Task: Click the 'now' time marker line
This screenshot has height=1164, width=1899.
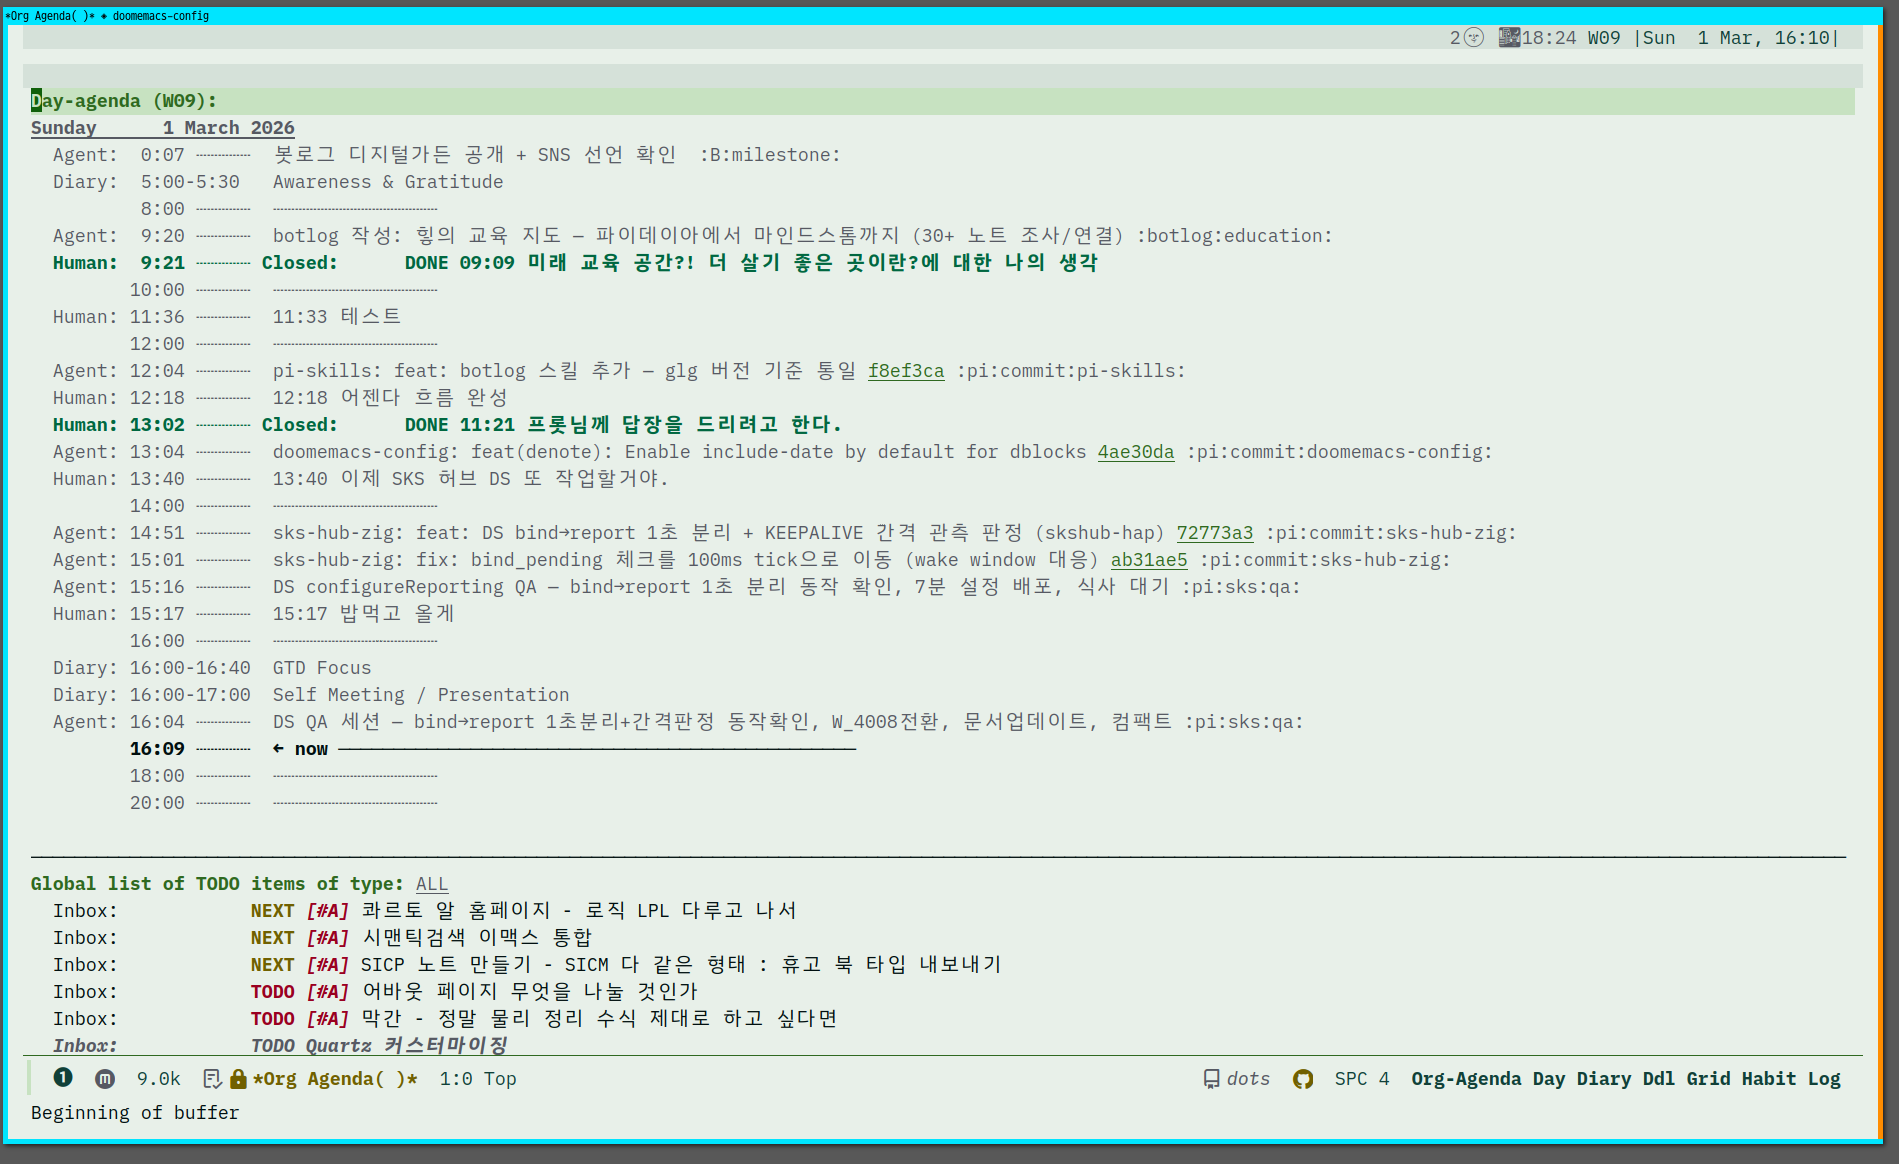Action: pyautogui.click(x=311, y=749)
